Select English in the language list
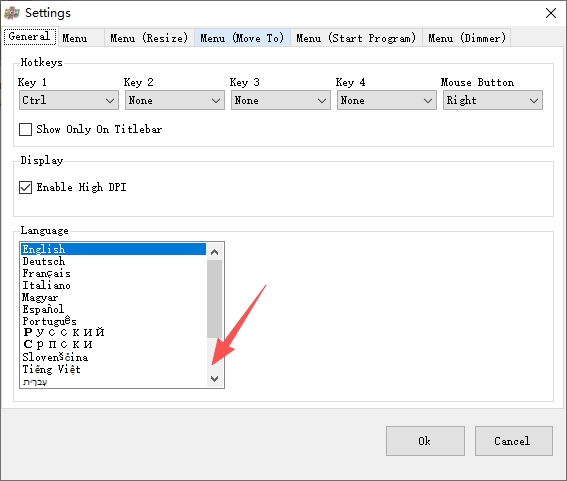 pyautogui.click(x=113, y=249)
